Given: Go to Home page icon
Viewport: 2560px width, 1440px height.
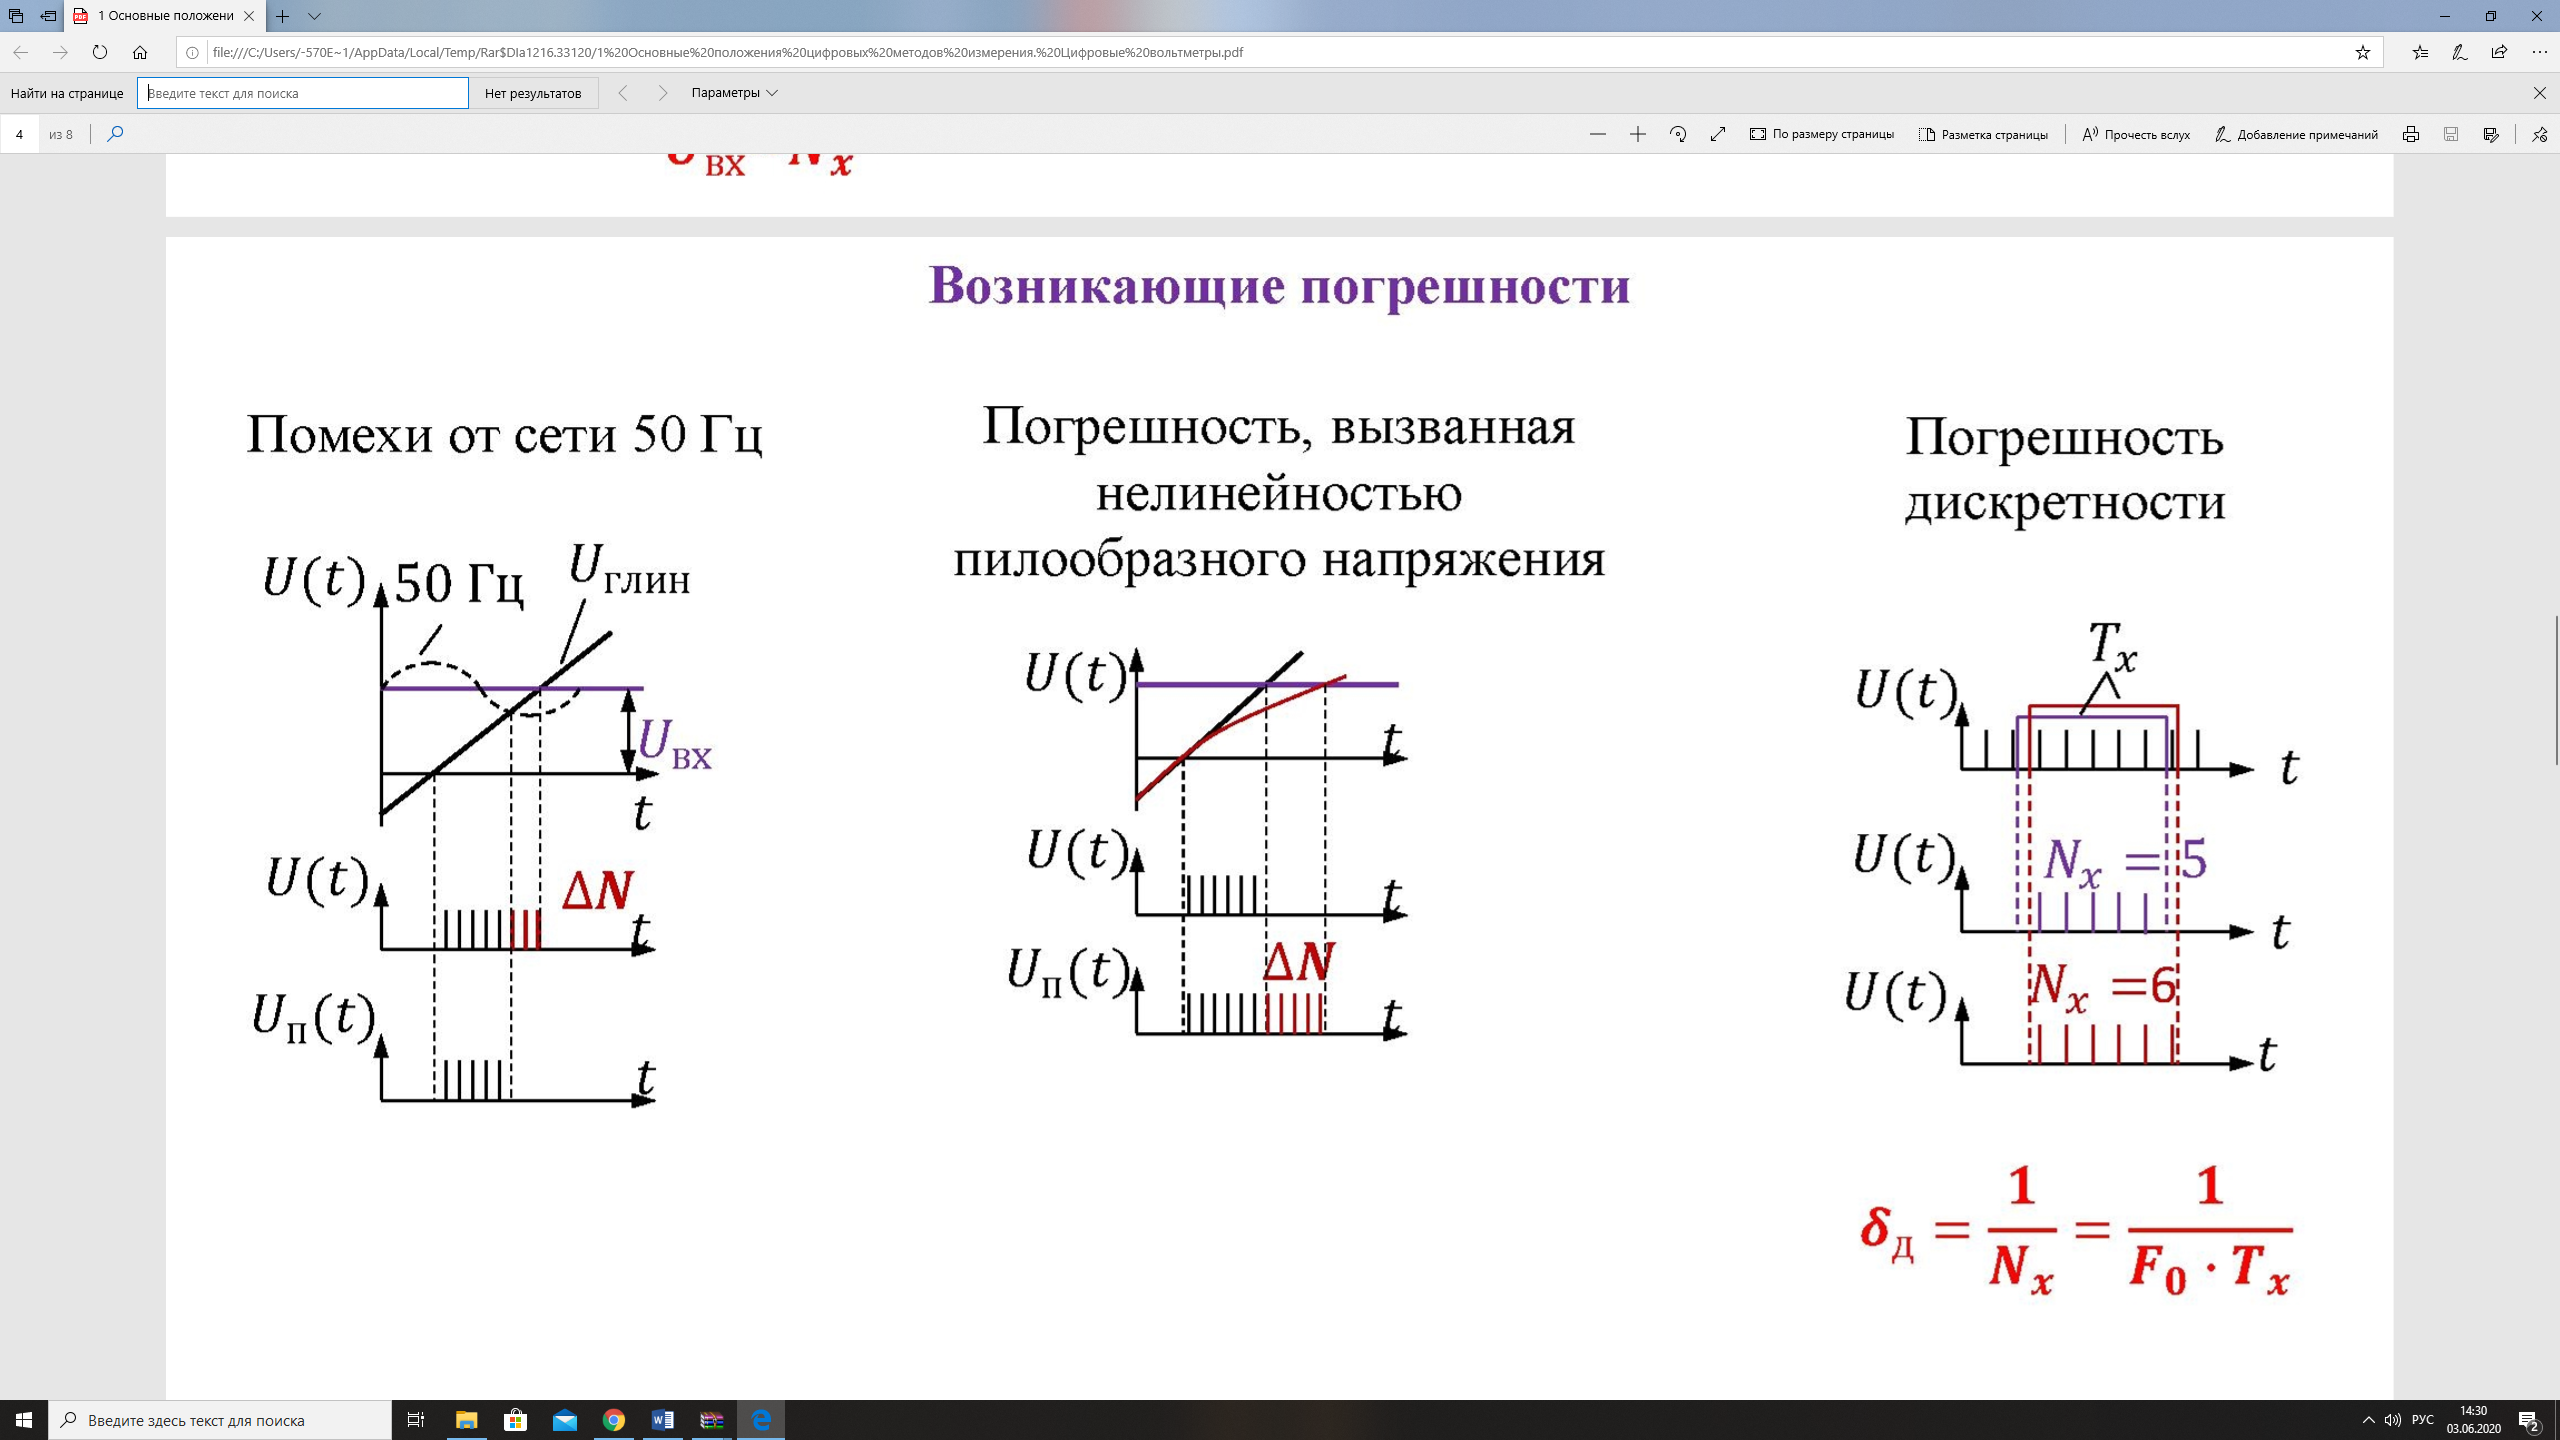Looking at the screenshot, I should point(140,52).
